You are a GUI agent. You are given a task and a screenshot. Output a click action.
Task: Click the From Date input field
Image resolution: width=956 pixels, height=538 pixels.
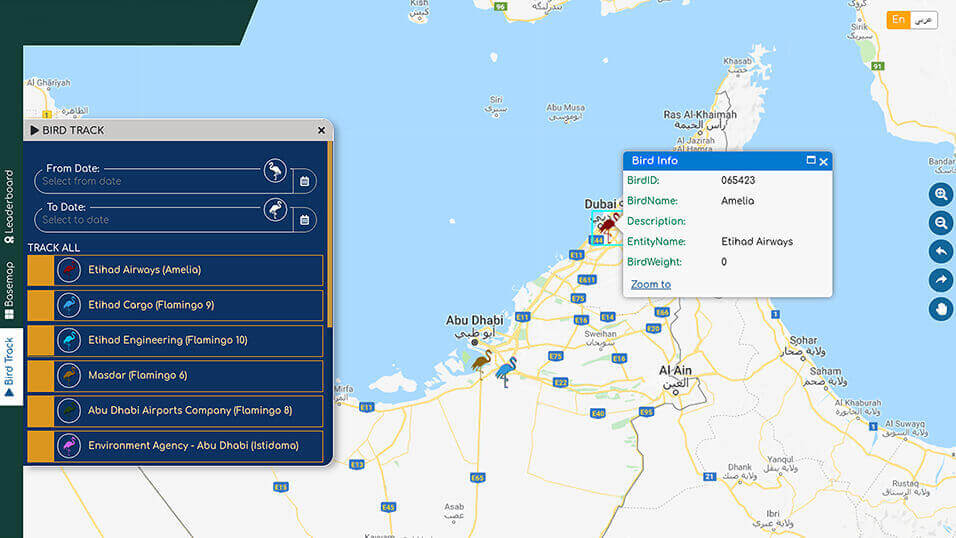163,181
